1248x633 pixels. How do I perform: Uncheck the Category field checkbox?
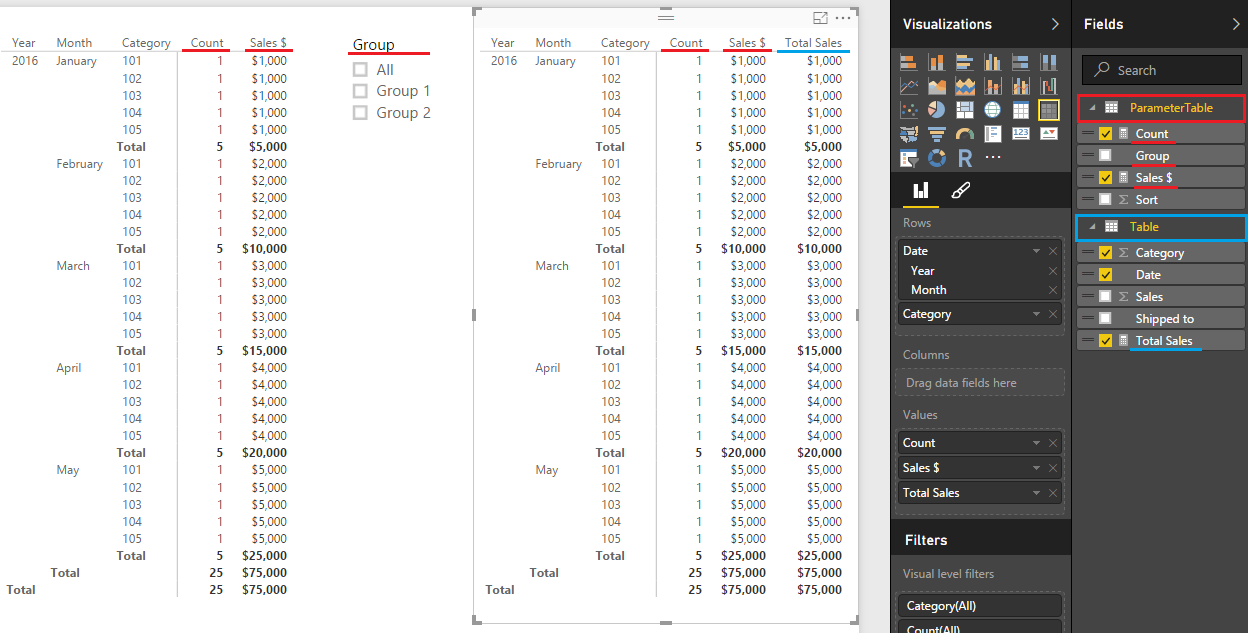tap(1105, 253)
